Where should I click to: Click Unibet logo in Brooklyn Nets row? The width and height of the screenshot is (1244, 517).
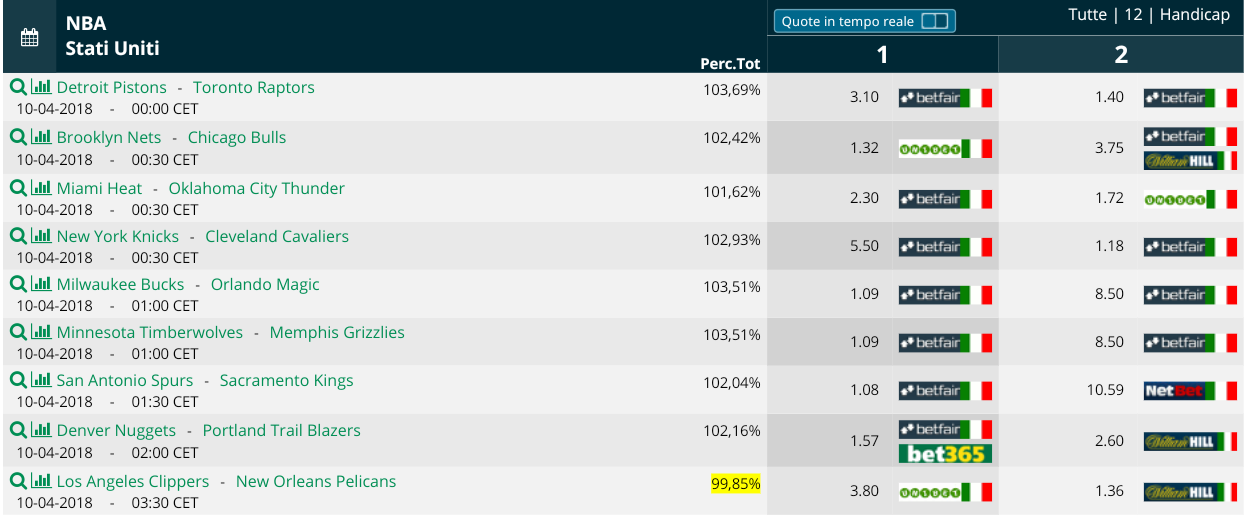pyautogui.click(x=945, y=149)
